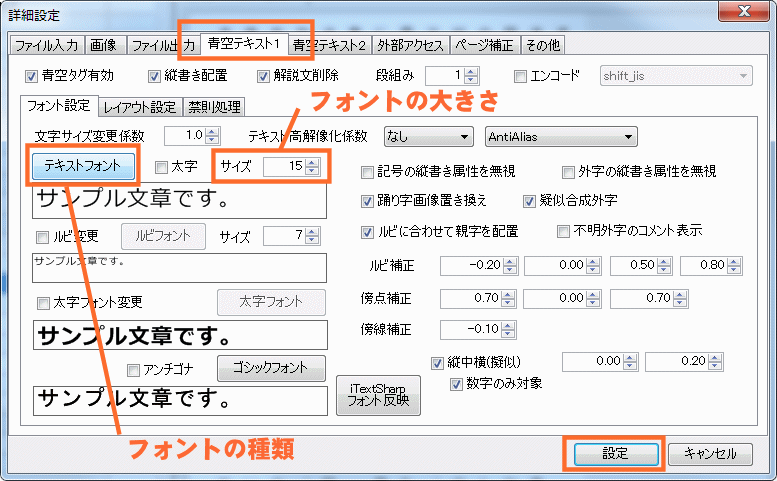Open the AntiAlias dropdown list
777x481 pixels.
pos(560,136)
